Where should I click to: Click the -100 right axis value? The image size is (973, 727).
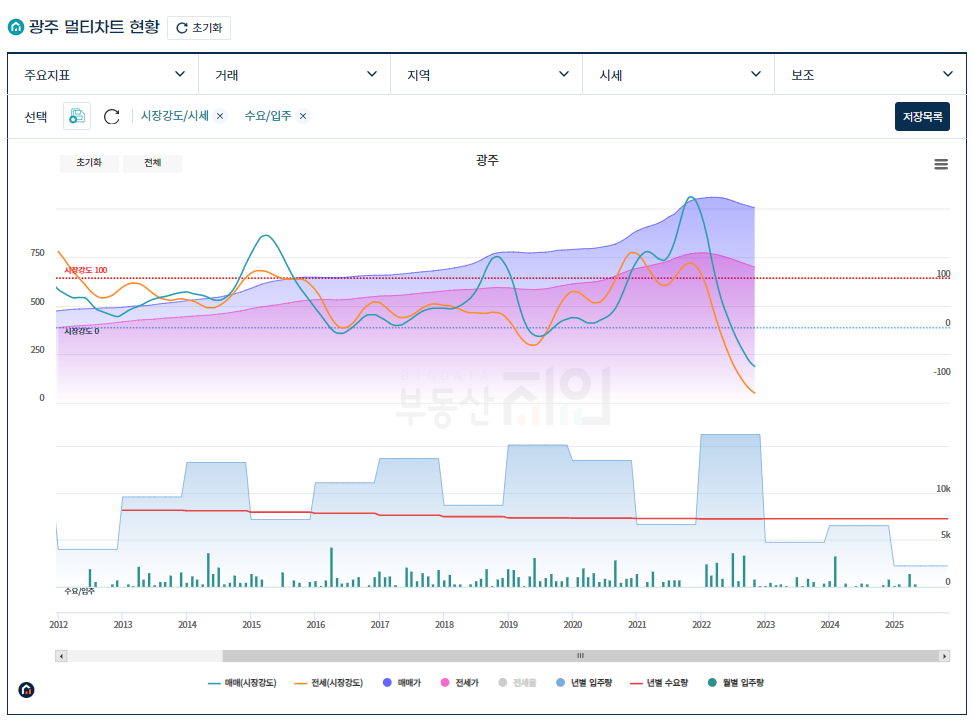coord(942,372)
